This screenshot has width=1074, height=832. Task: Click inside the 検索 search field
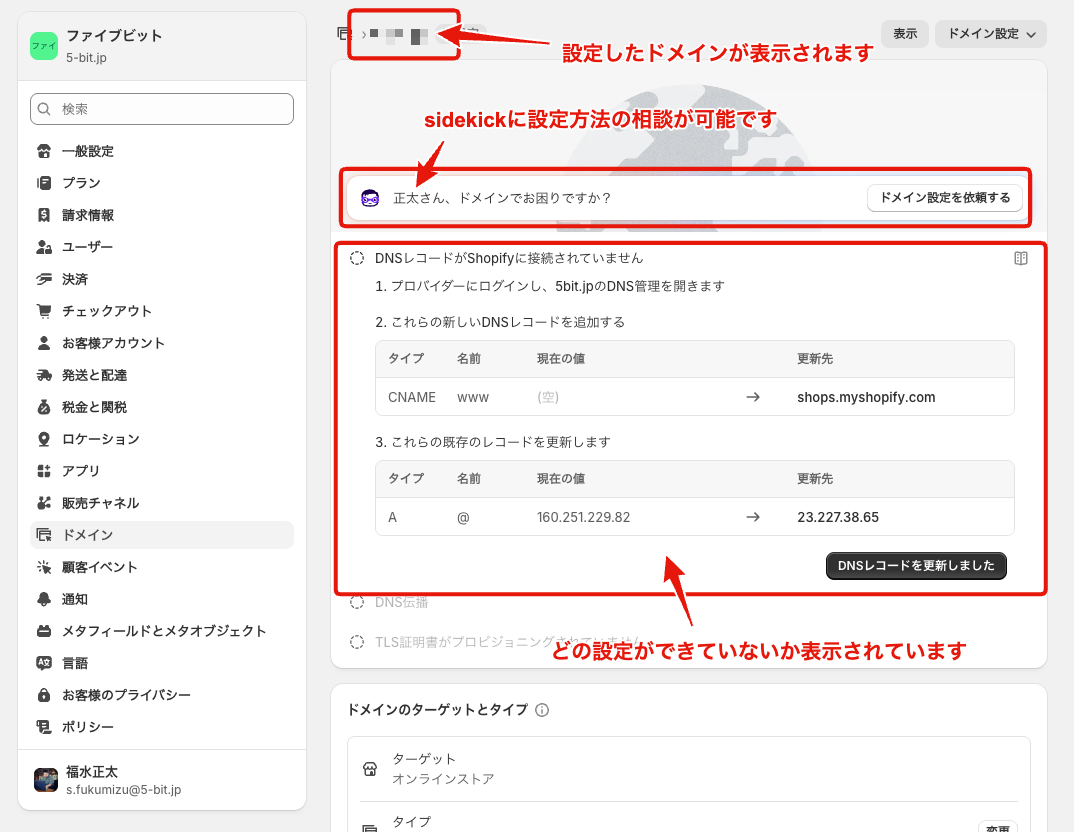pos(161,109)
